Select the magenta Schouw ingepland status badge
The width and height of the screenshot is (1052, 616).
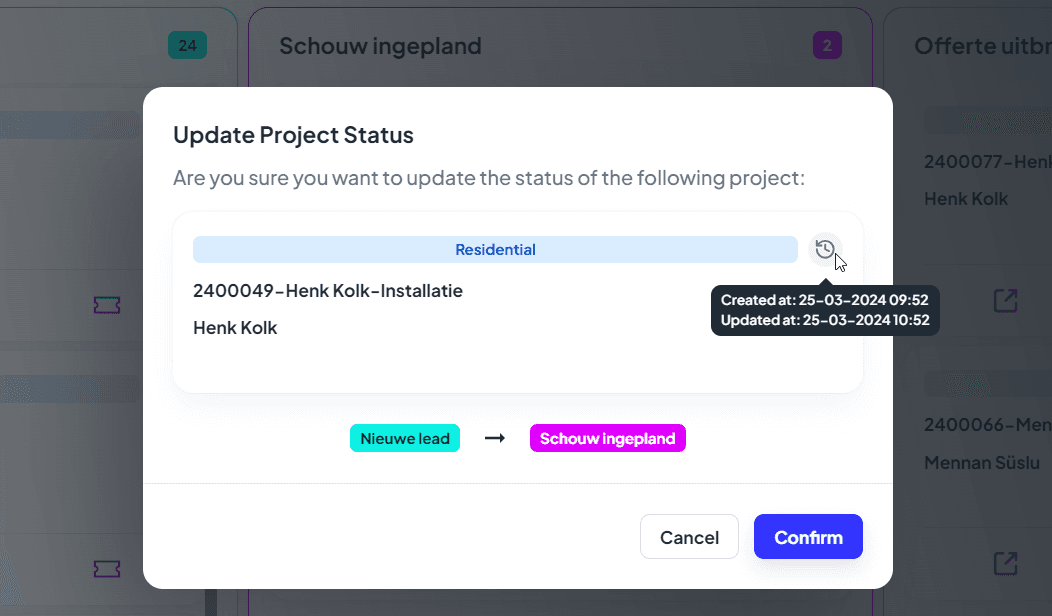(607, 438)
